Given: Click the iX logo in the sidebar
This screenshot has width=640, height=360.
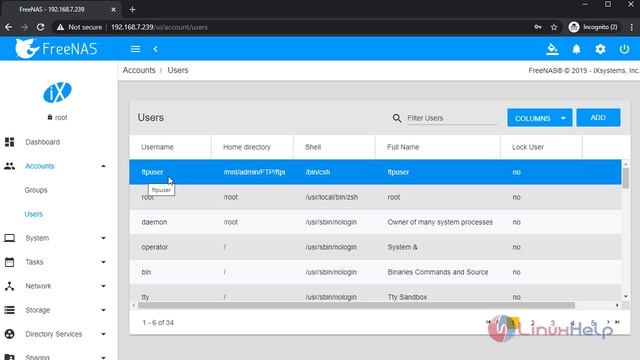Looking at the screenshot, I should (x=57, y=92).
